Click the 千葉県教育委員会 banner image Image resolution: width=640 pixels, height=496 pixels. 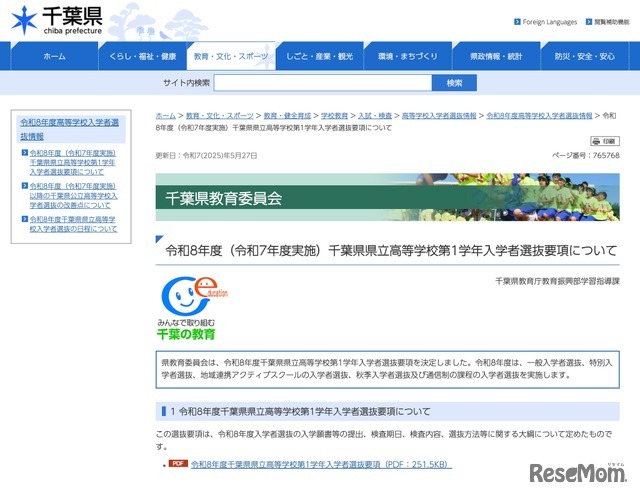click(x=387, y=197)
